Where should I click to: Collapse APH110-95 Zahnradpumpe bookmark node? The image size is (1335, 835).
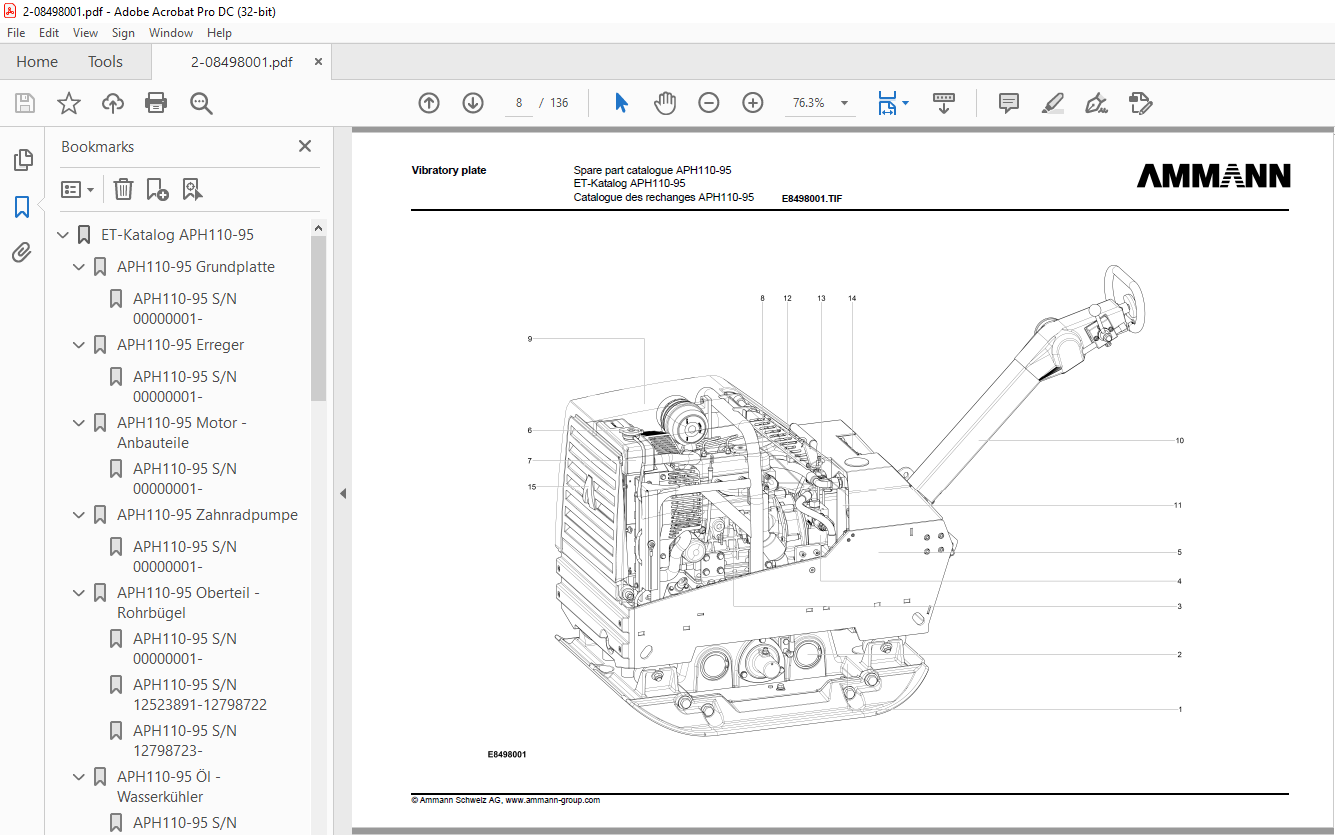tap(79, 515)
